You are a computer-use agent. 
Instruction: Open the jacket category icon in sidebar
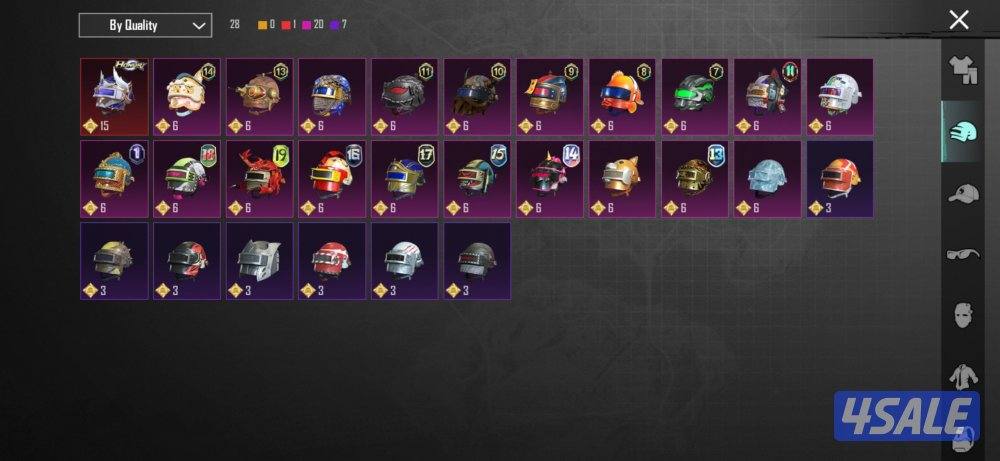point(962,376)
